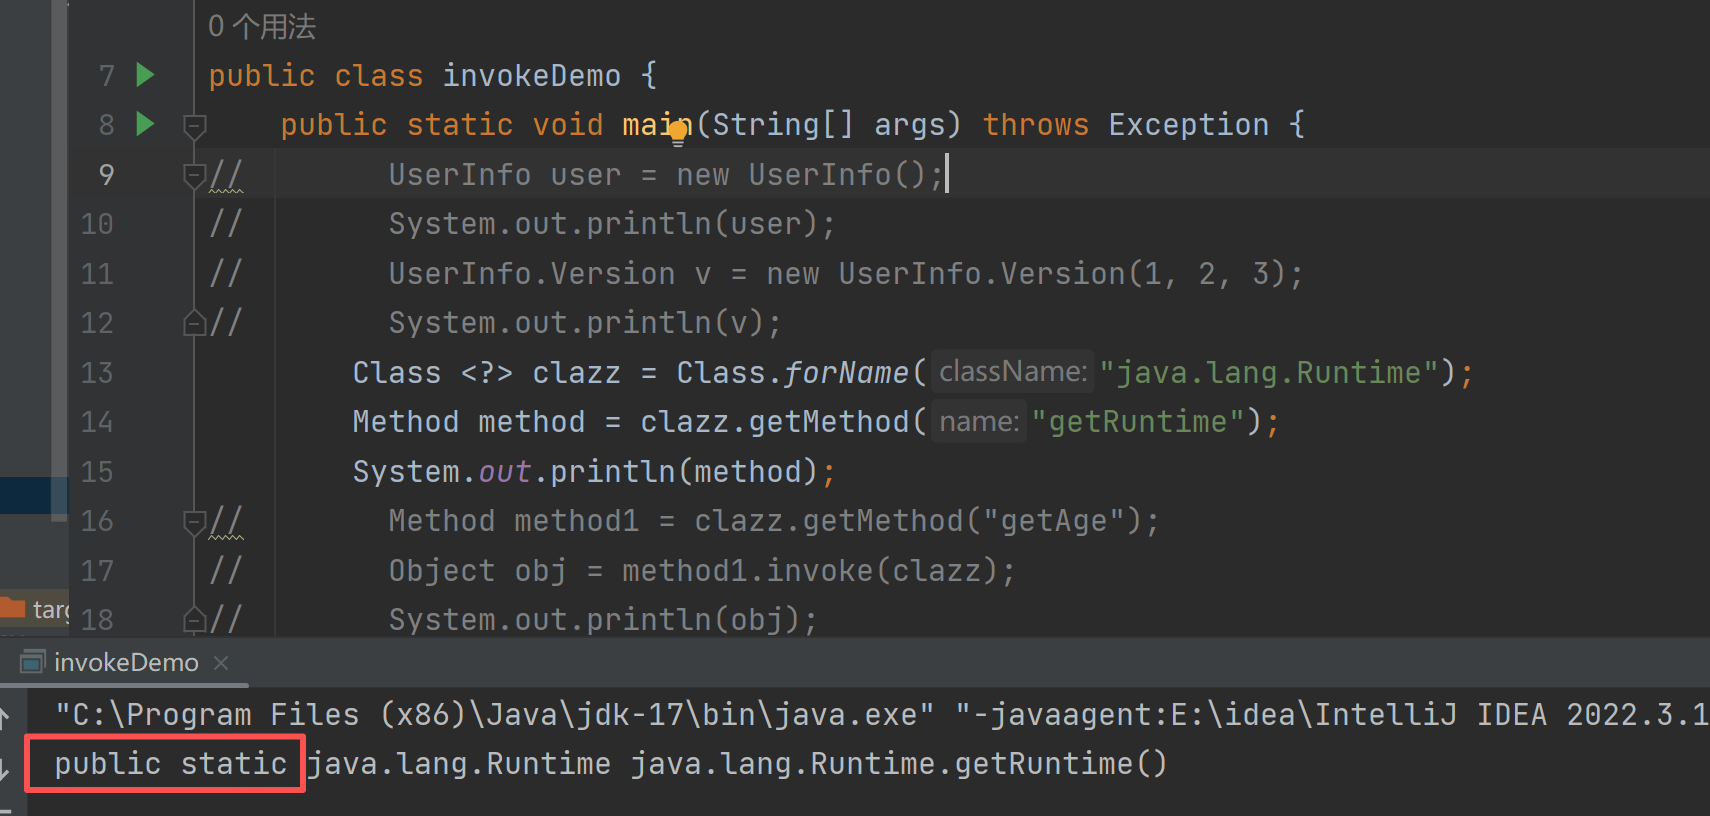This screenshot has width=1710, height=816.
Task: Collapse the comment block starting at line 9
Action: 194,175
